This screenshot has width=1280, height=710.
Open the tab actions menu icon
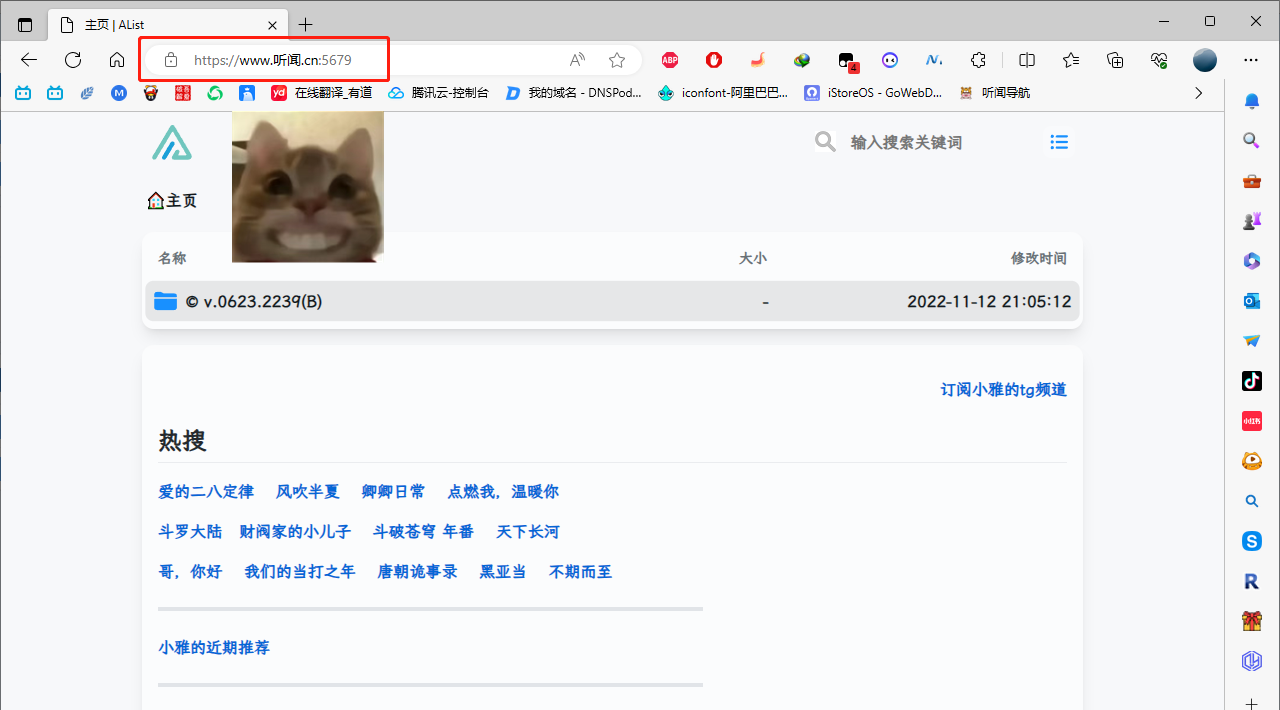[x=25, y=24]
